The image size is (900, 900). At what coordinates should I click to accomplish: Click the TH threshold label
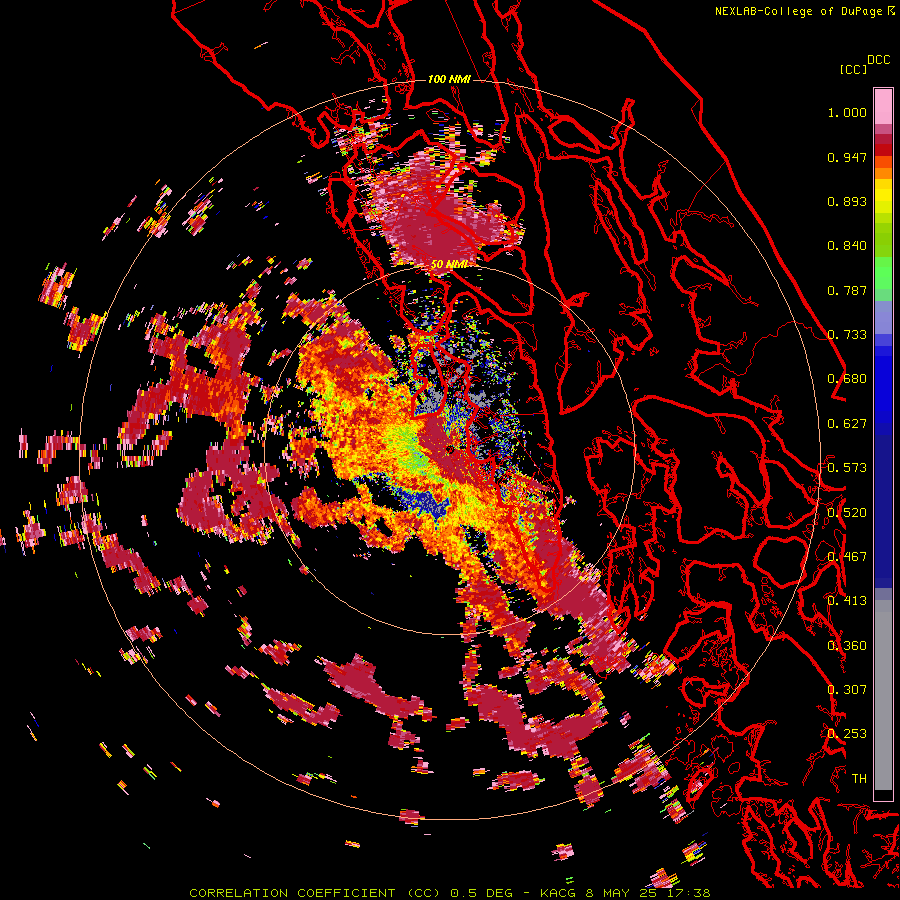pyautogui.click(x=859, y=779)
